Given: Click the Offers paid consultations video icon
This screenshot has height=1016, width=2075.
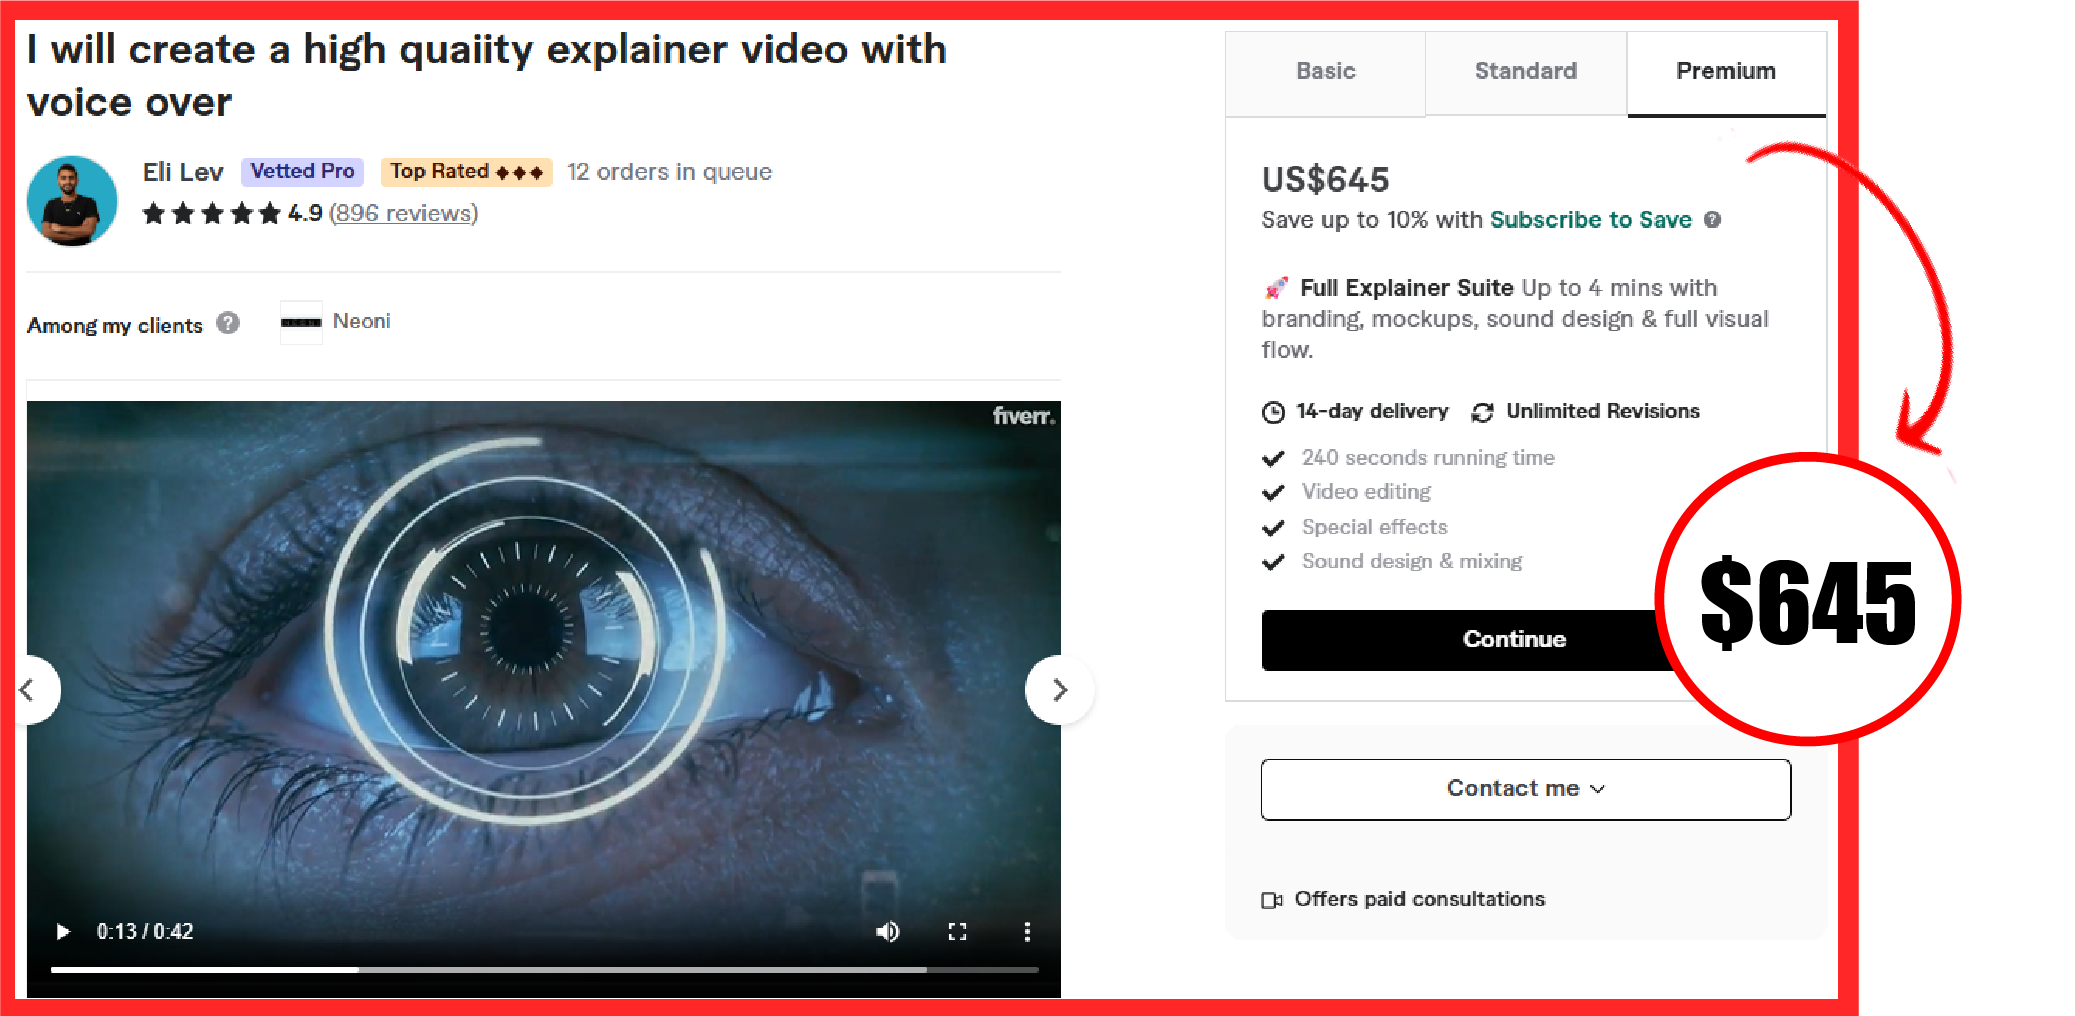Looking at the screenshot, I should click(x=1271, y=900).
